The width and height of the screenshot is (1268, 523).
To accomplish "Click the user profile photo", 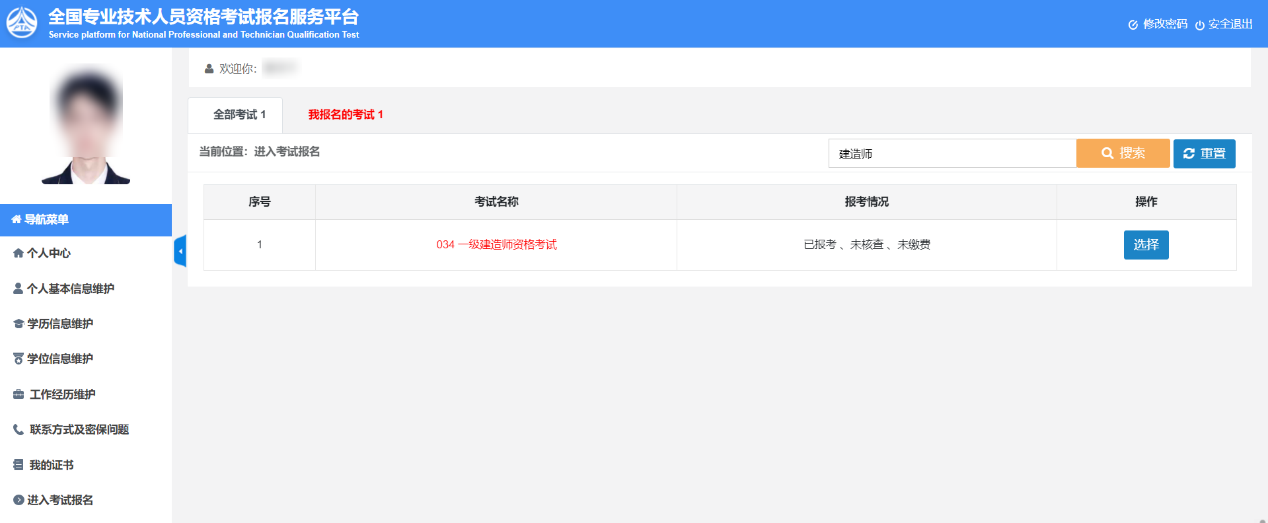I will click(86, 125).
